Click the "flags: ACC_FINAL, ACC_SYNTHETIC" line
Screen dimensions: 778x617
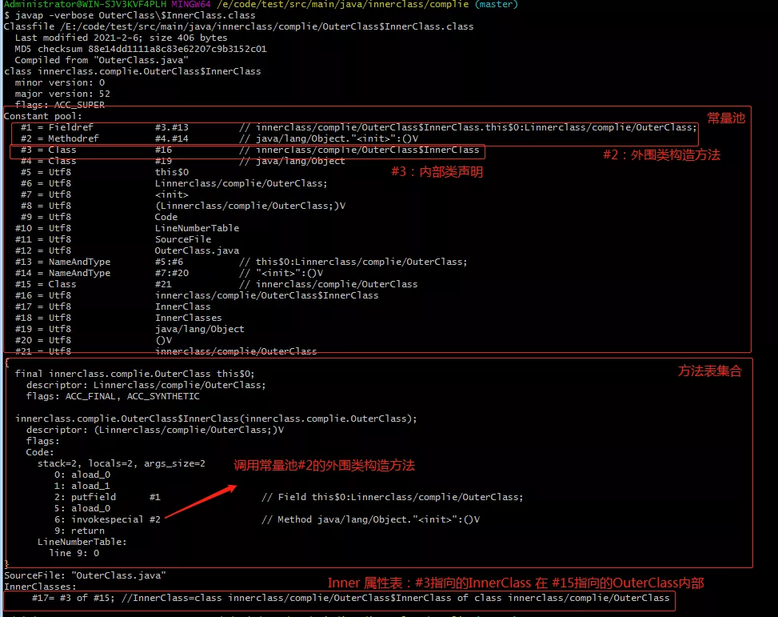[113, 396]
